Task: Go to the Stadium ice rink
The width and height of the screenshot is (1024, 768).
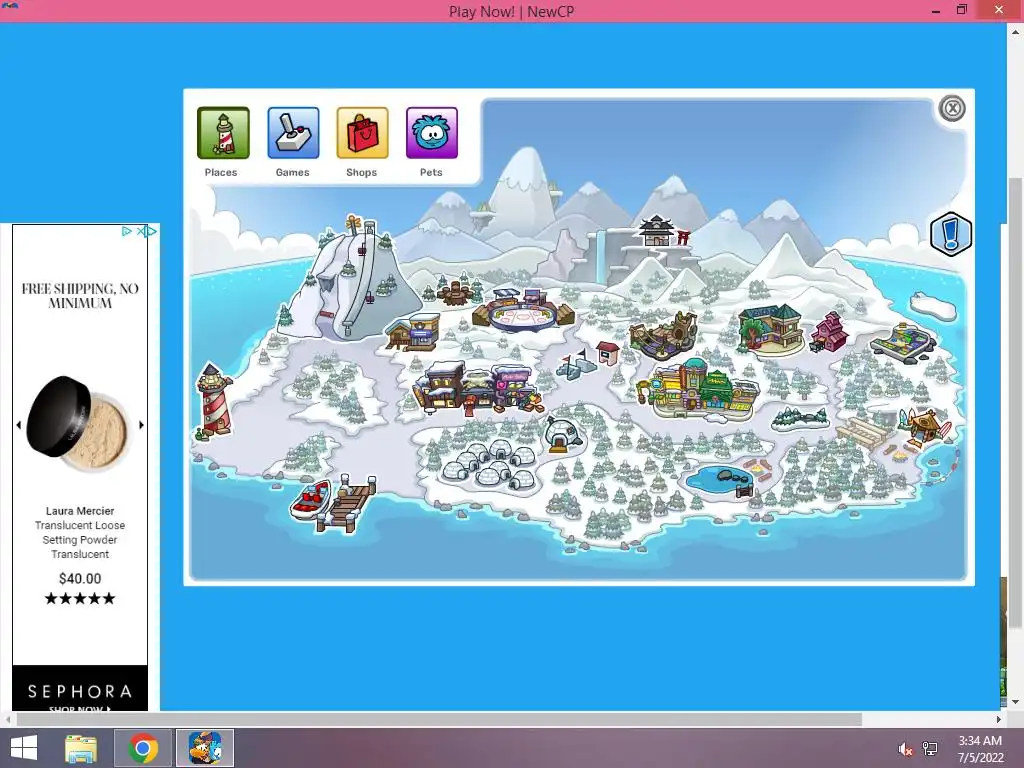Action: point(524,312)
